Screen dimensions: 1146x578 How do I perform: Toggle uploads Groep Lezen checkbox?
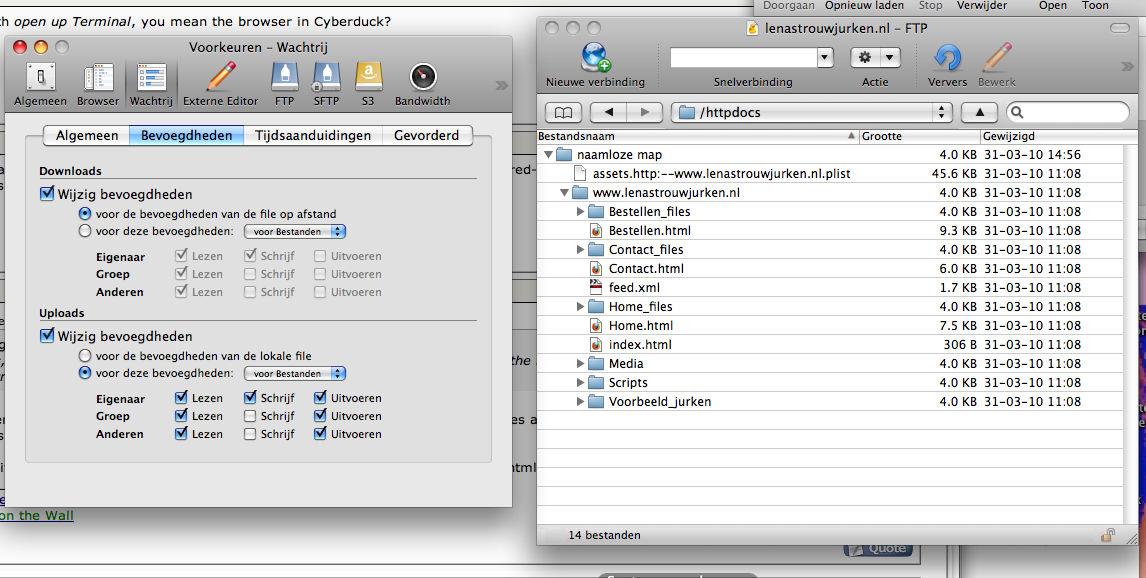181,416
